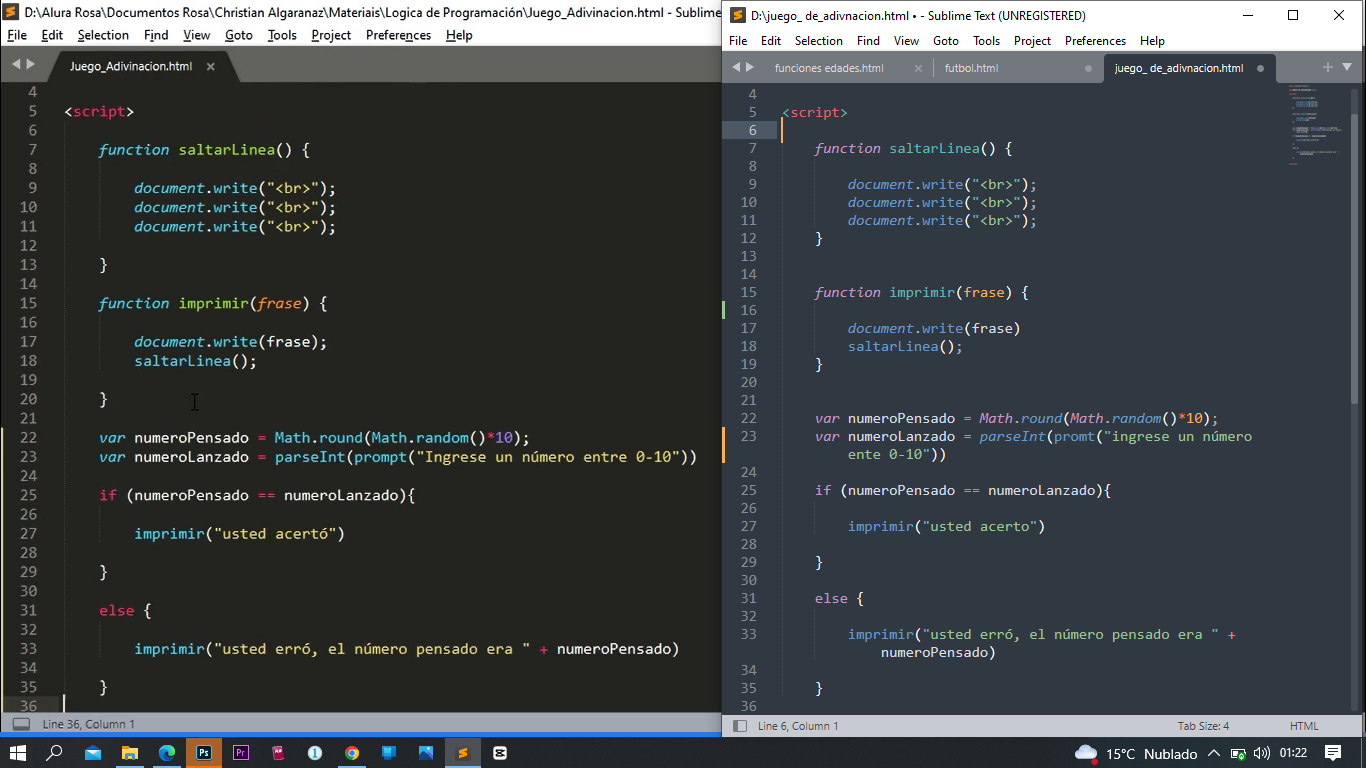Open File Explorer from the taskbar
The height and width of the screenshot is (768, 1366).
[130, 753]
